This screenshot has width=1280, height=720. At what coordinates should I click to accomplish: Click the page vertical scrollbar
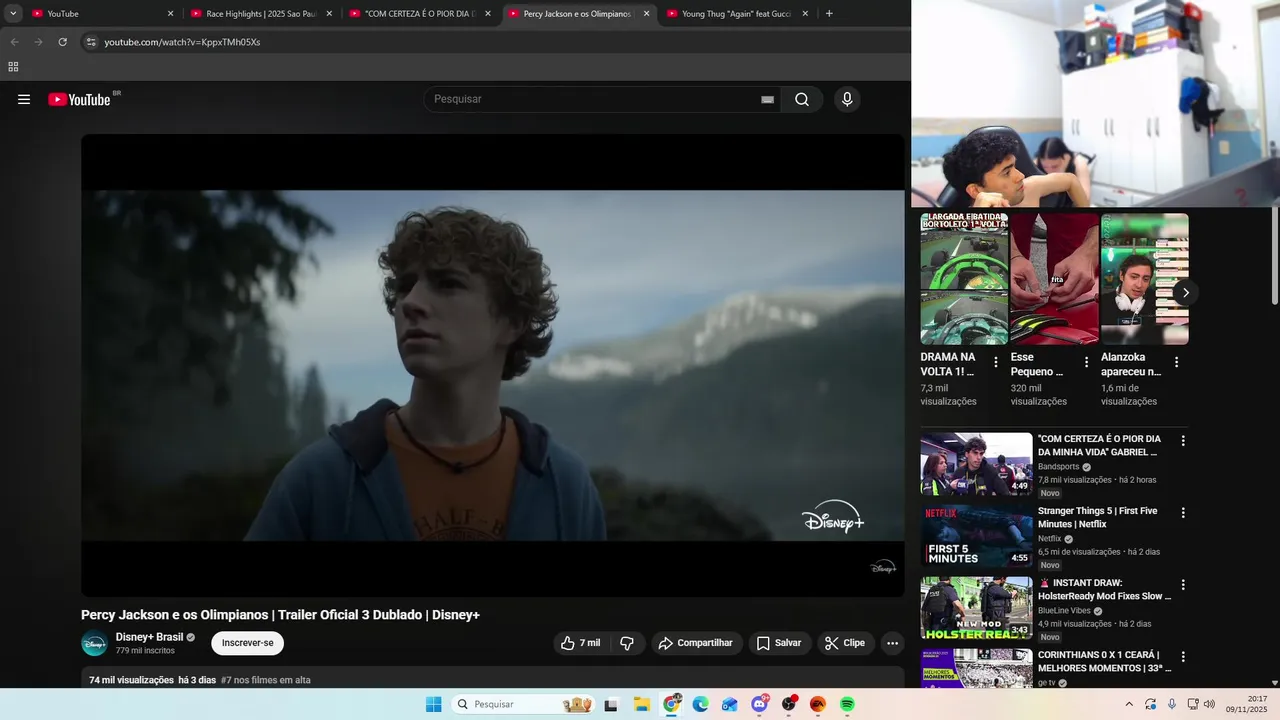pyautogui.click(x=1274, y=257)
